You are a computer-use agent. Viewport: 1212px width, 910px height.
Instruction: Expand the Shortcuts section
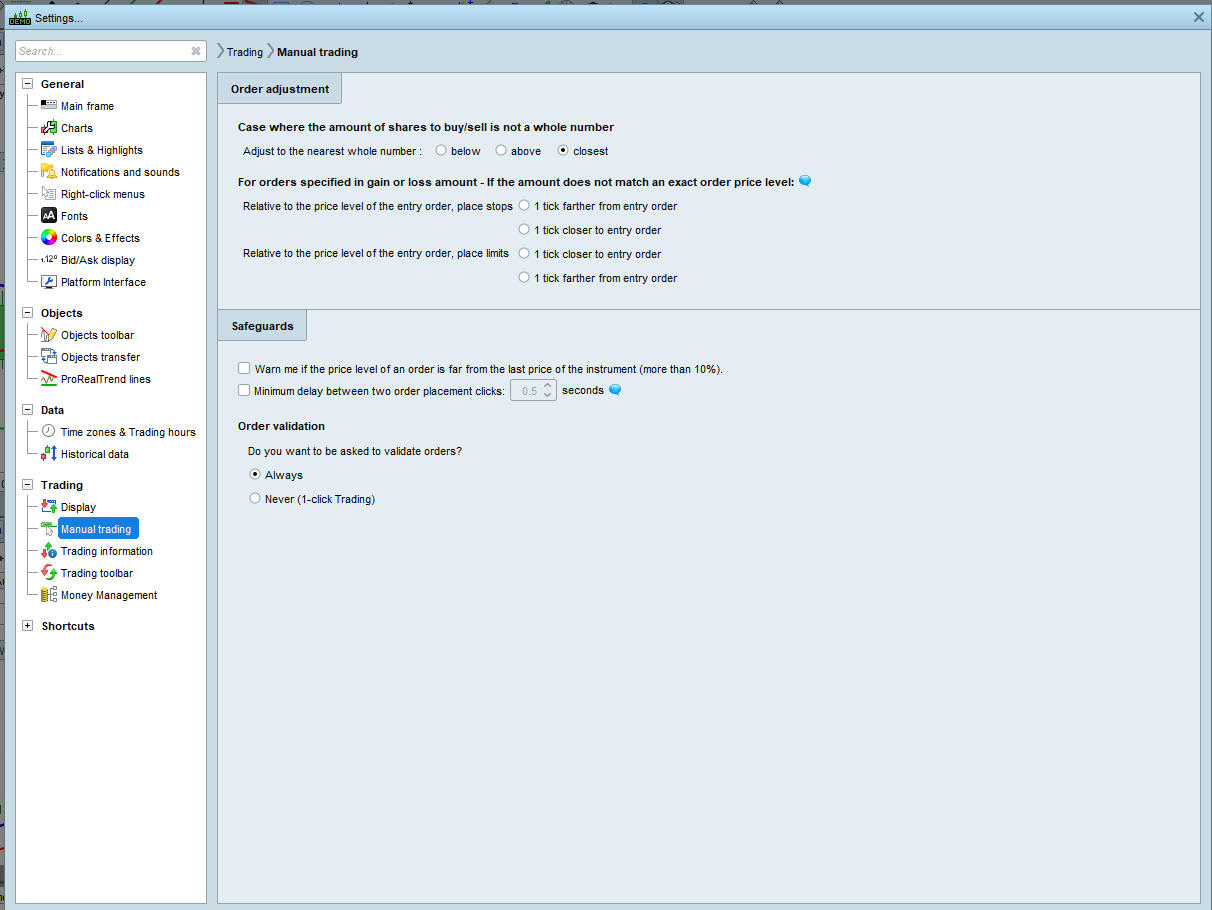(27, 626)
